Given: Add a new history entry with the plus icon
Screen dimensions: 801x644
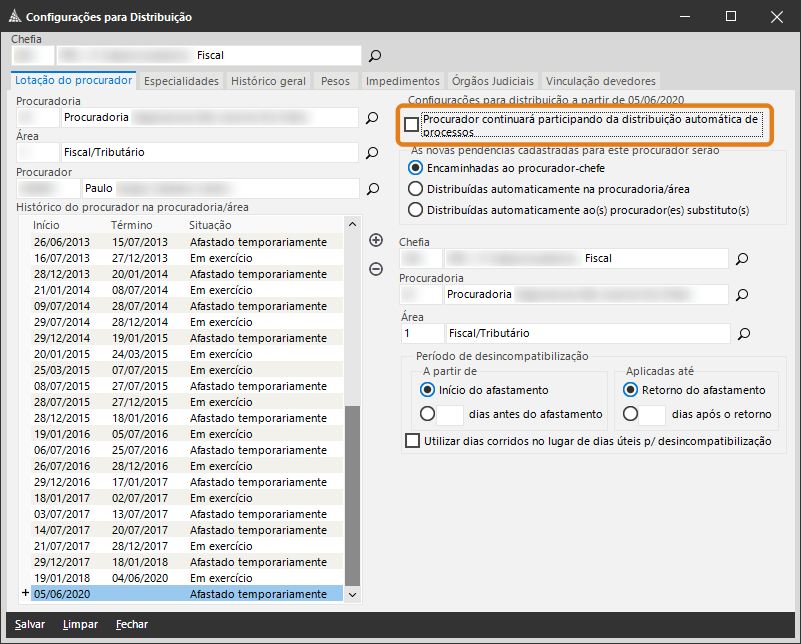Looking at the screenshot, I should (376, 240).
